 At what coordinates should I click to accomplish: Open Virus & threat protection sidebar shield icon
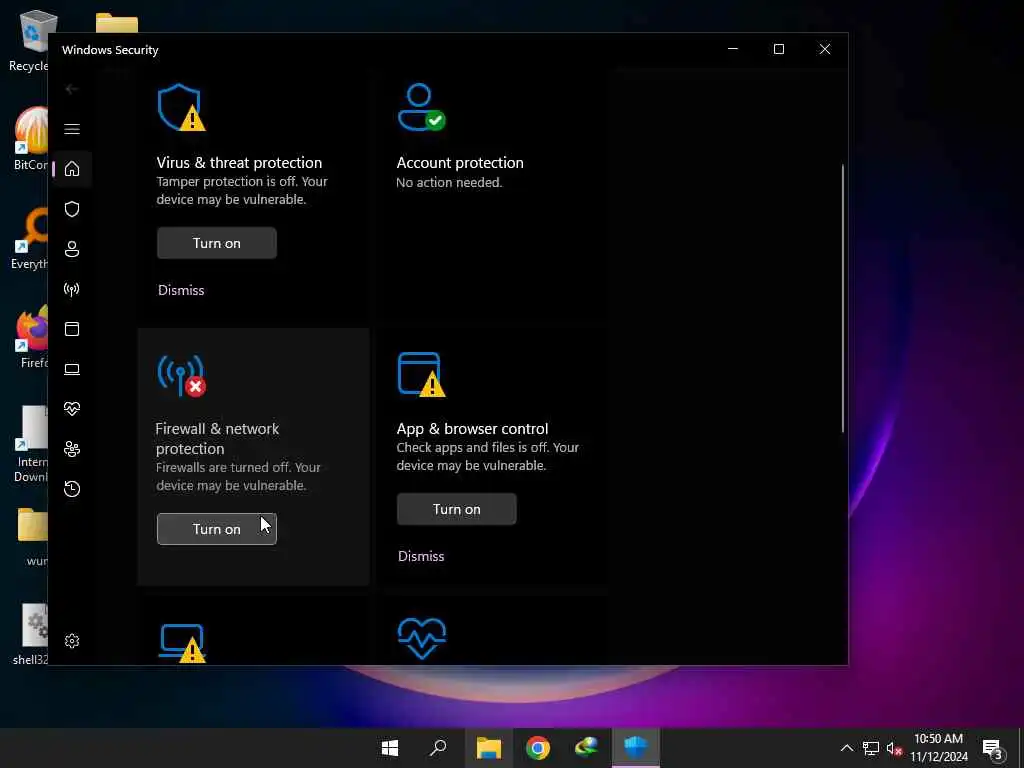click(x=72, y=209)
